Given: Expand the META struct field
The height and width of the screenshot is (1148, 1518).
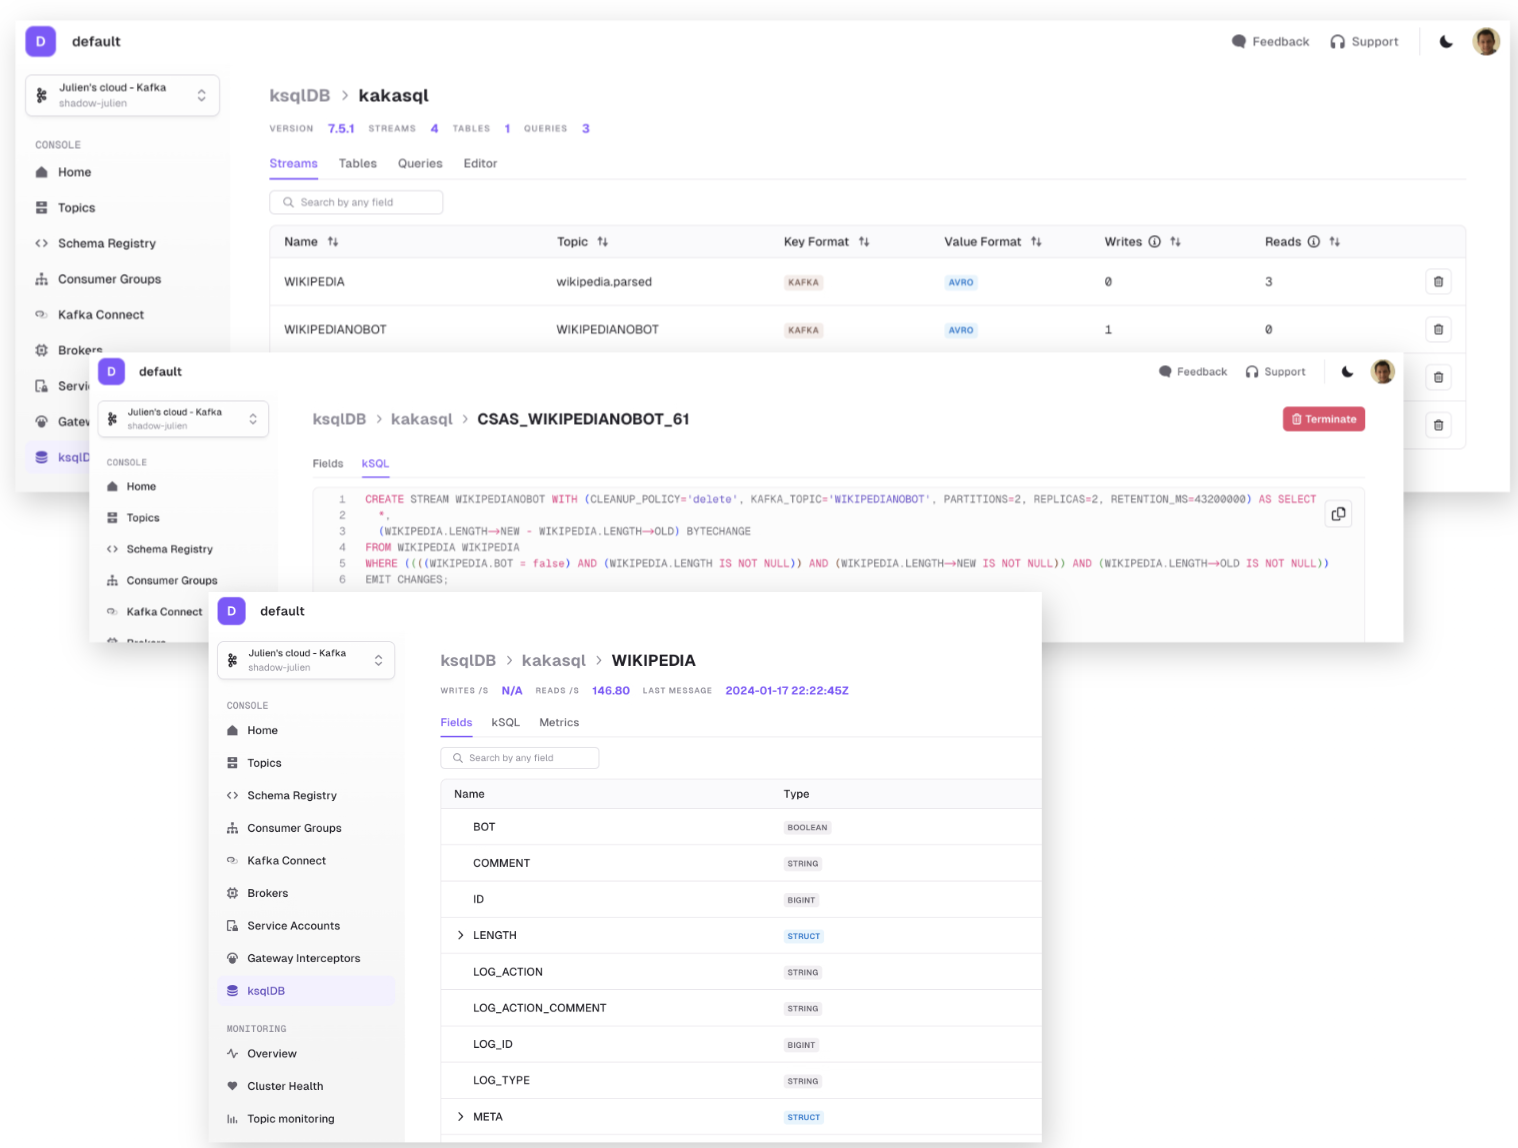Looking at the screenshot, I should [x=460, y=1117].
